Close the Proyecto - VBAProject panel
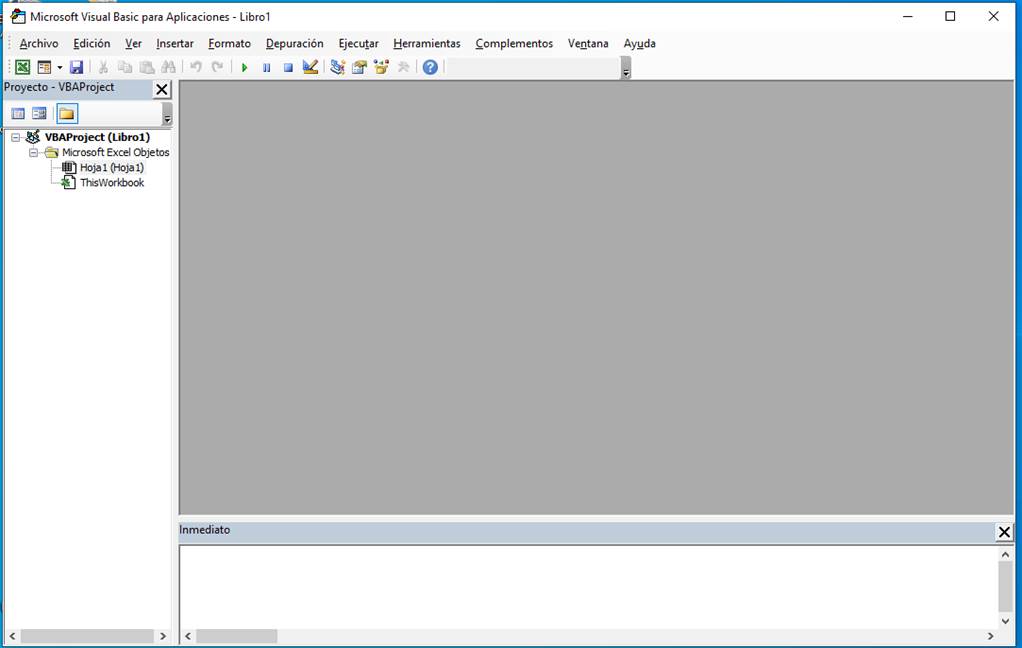This screenshot has width=1022, height=648. [162, 89]
